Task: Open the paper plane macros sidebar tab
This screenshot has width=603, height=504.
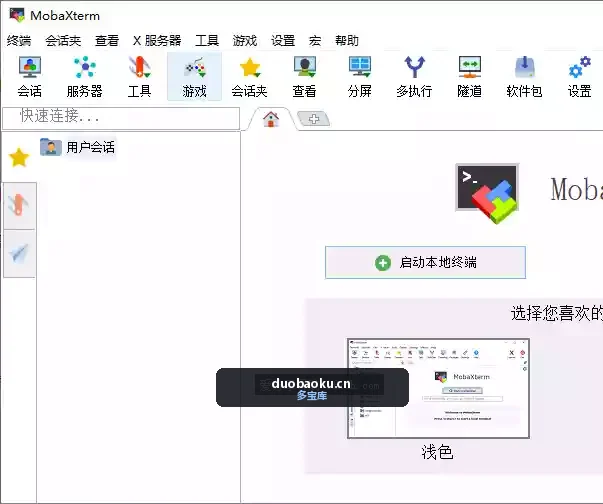Action: [x=19, y=253]
